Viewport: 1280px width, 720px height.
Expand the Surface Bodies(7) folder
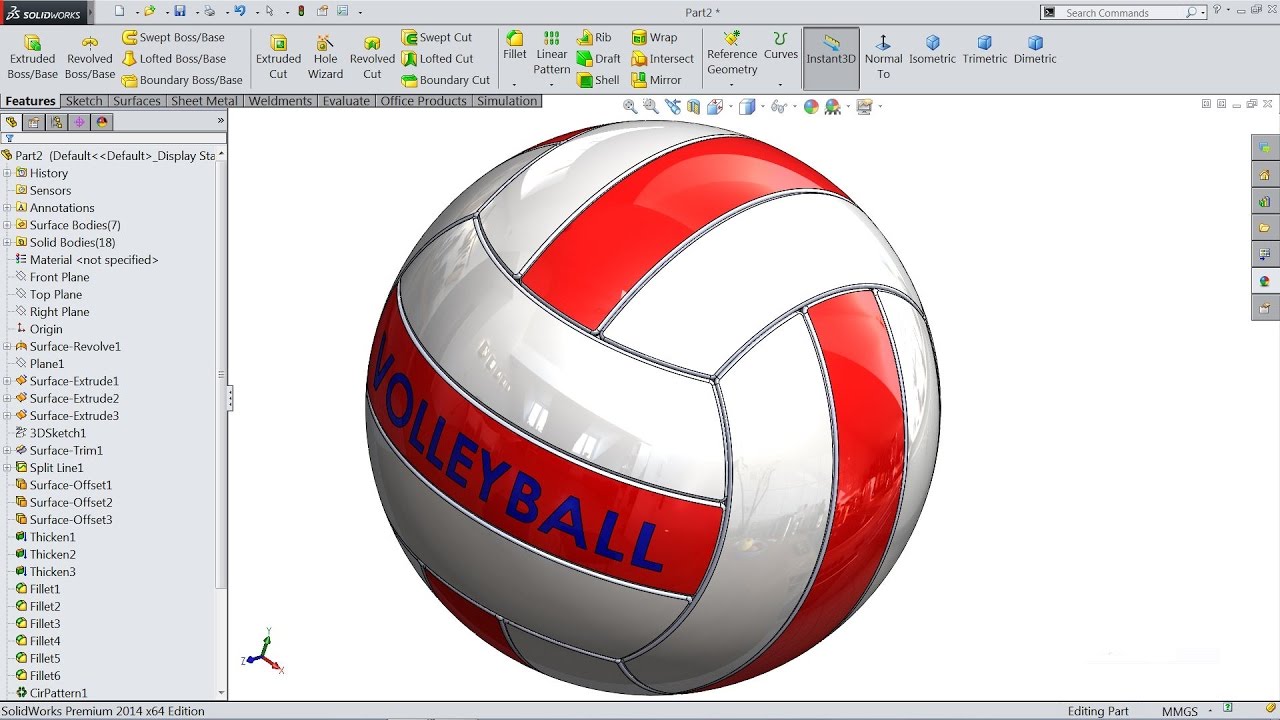point(7,225)
